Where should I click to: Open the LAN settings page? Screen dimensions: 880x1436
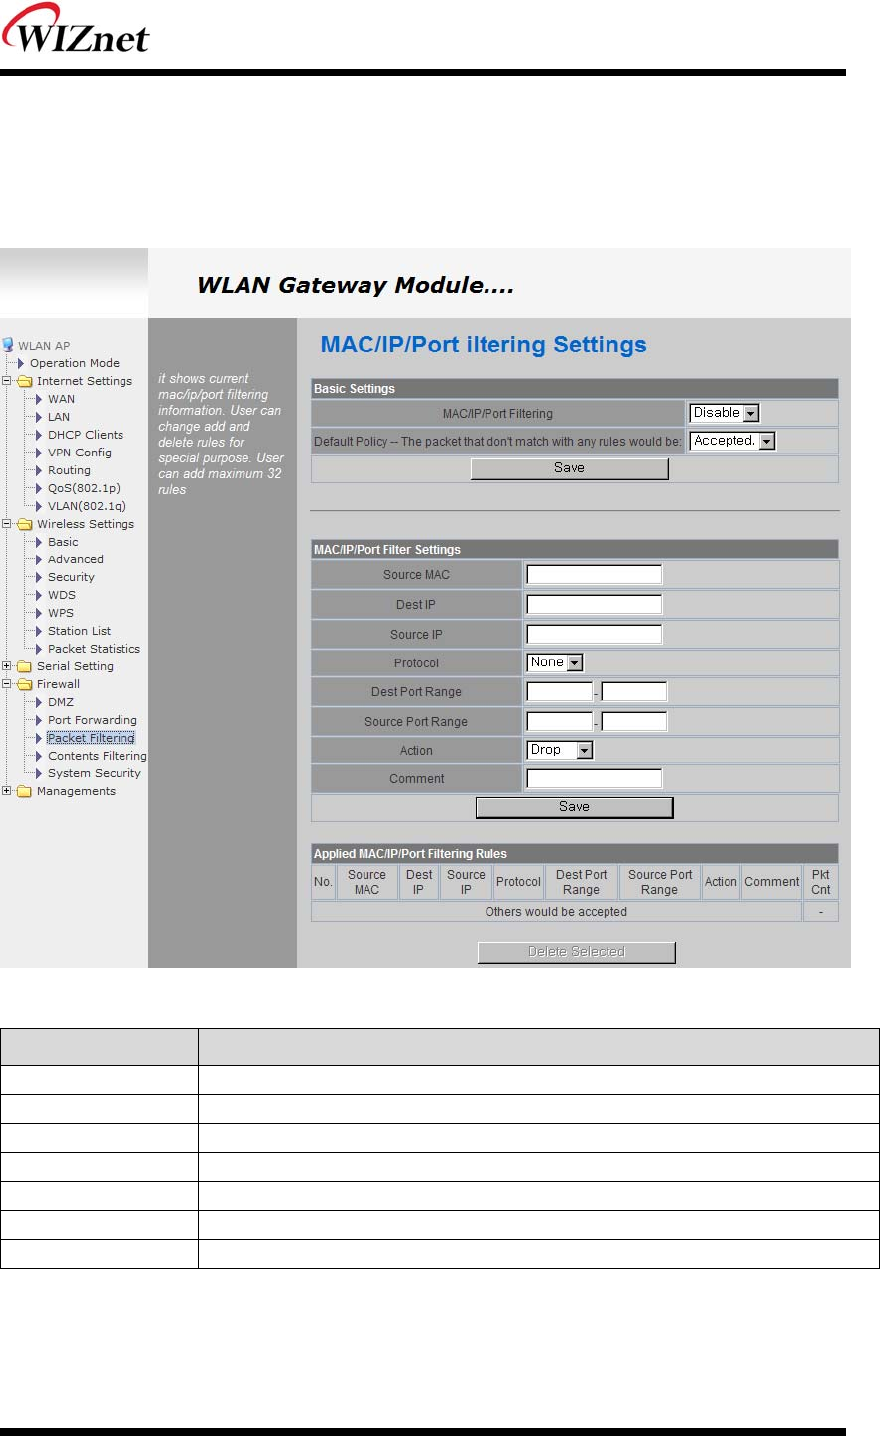point(59,417)
